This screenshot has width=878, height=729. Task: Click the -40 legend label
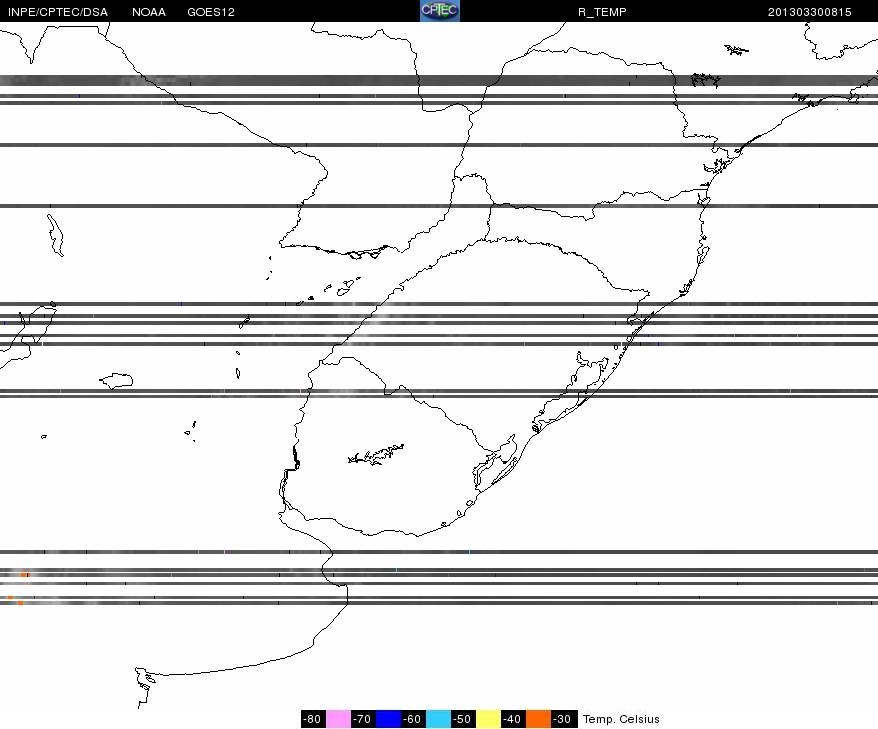(513, 719)
